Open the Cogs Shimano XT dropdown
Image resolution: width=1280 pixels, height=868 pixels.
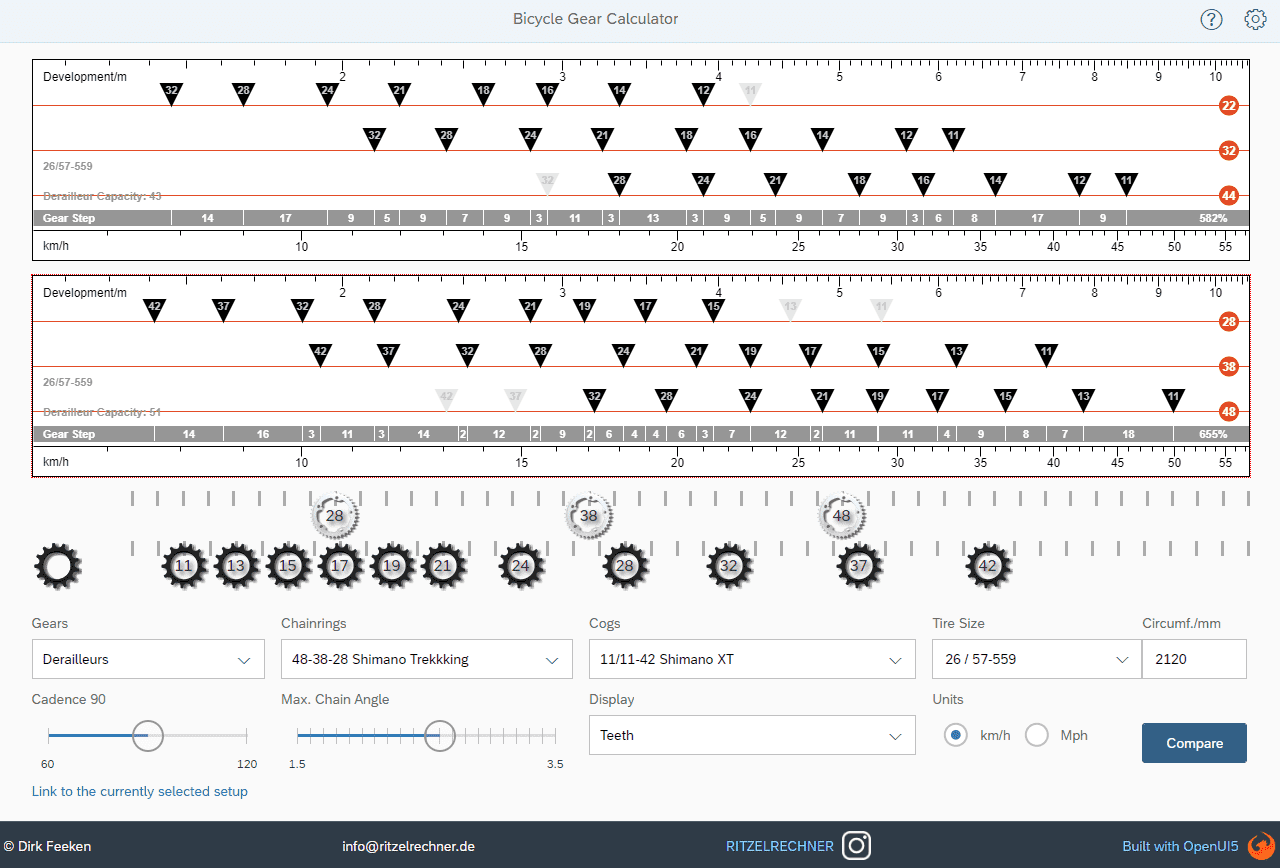coord(751,660)
